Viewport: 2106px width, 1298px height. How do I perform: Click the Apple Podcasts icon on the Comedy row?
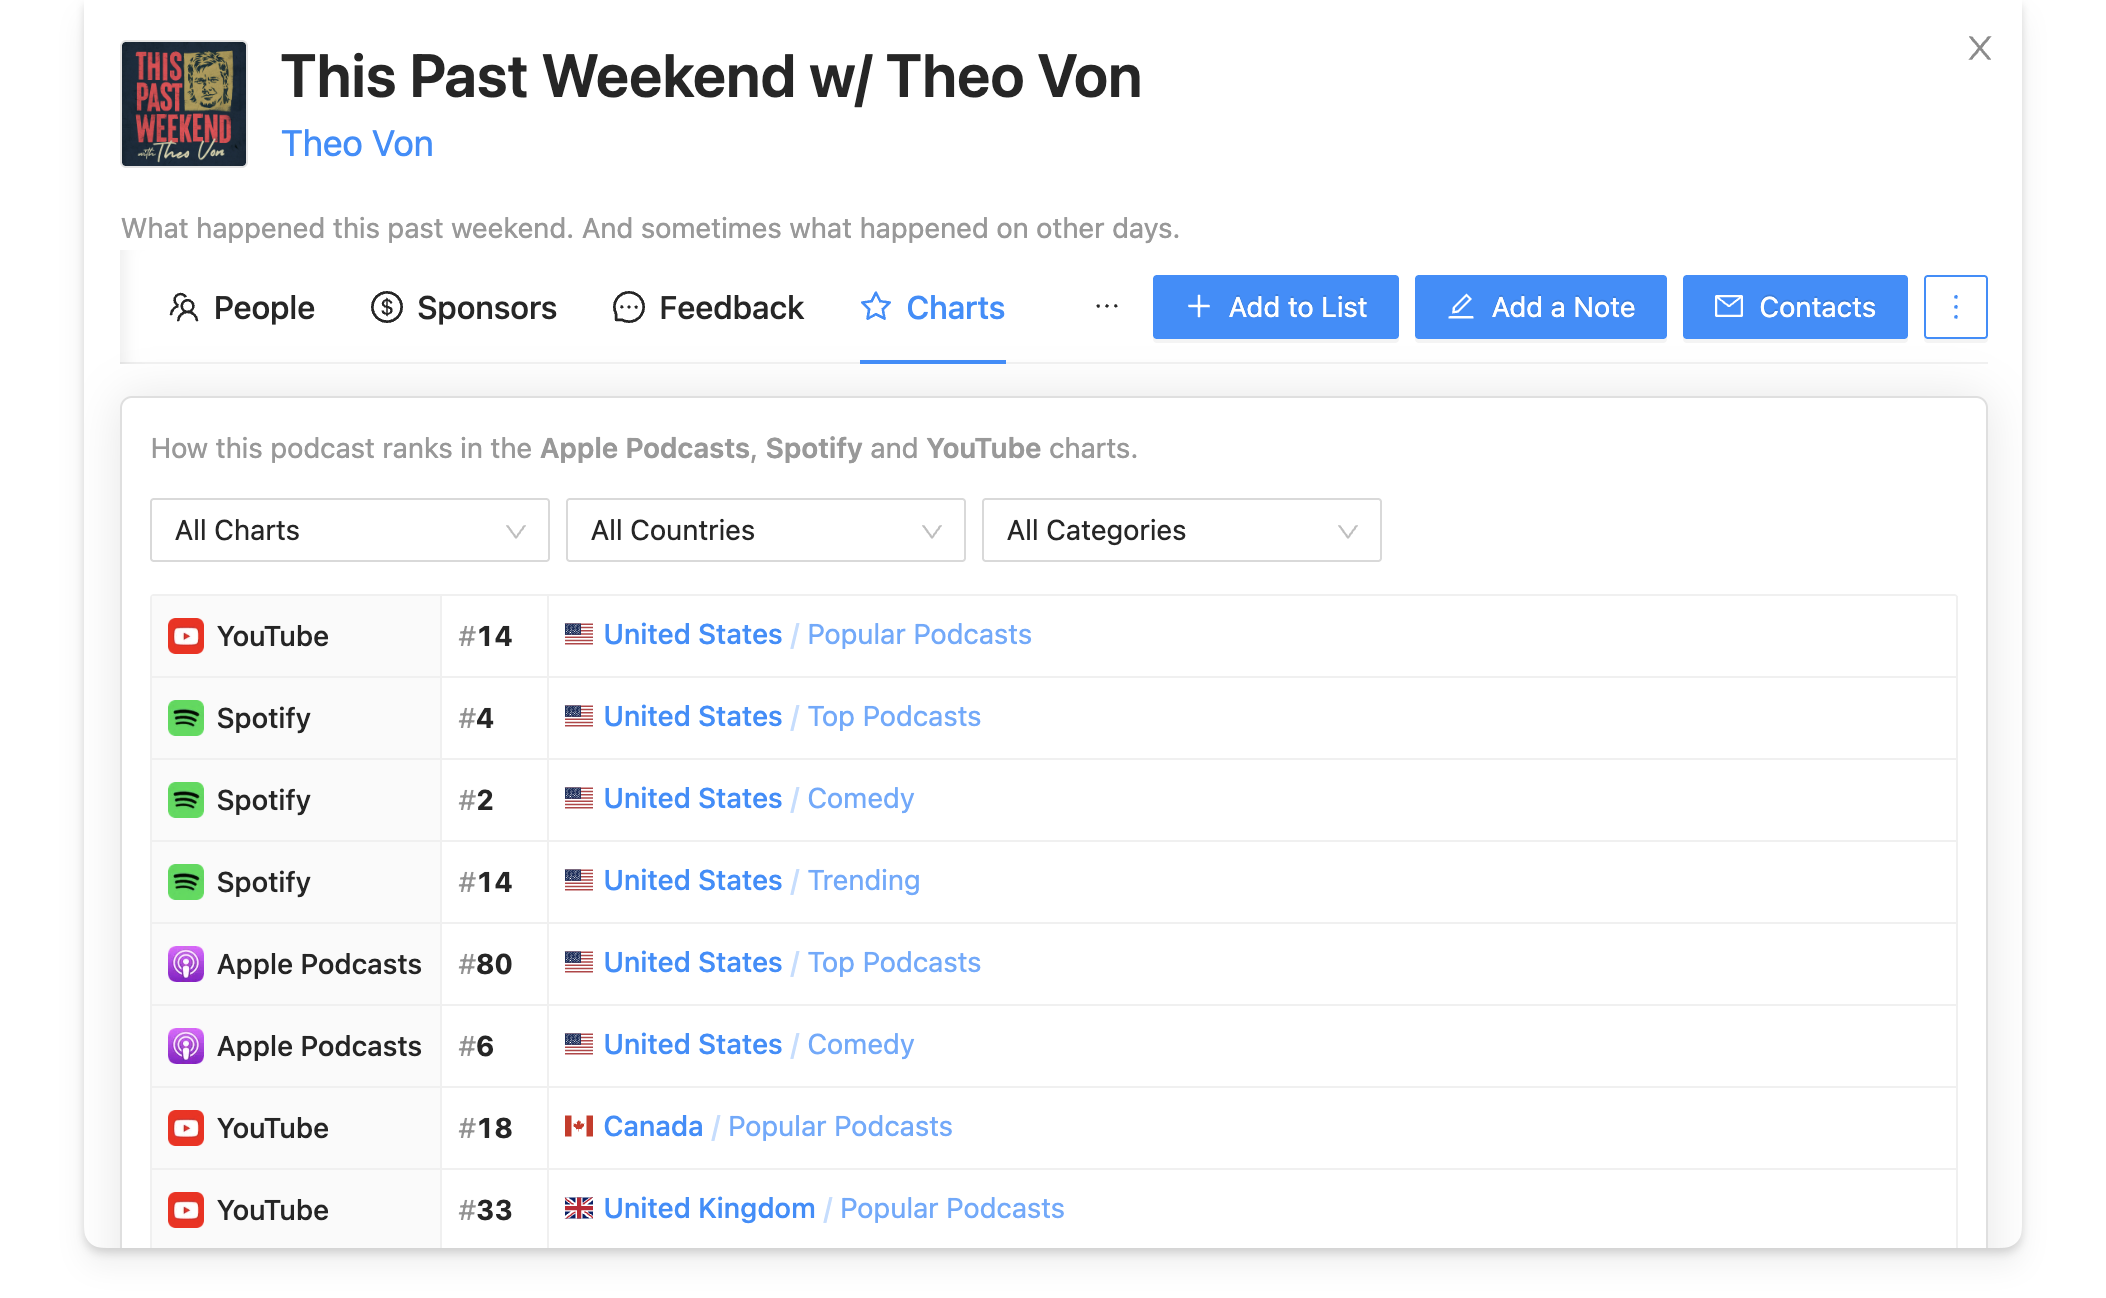(x=186, y=1045)
